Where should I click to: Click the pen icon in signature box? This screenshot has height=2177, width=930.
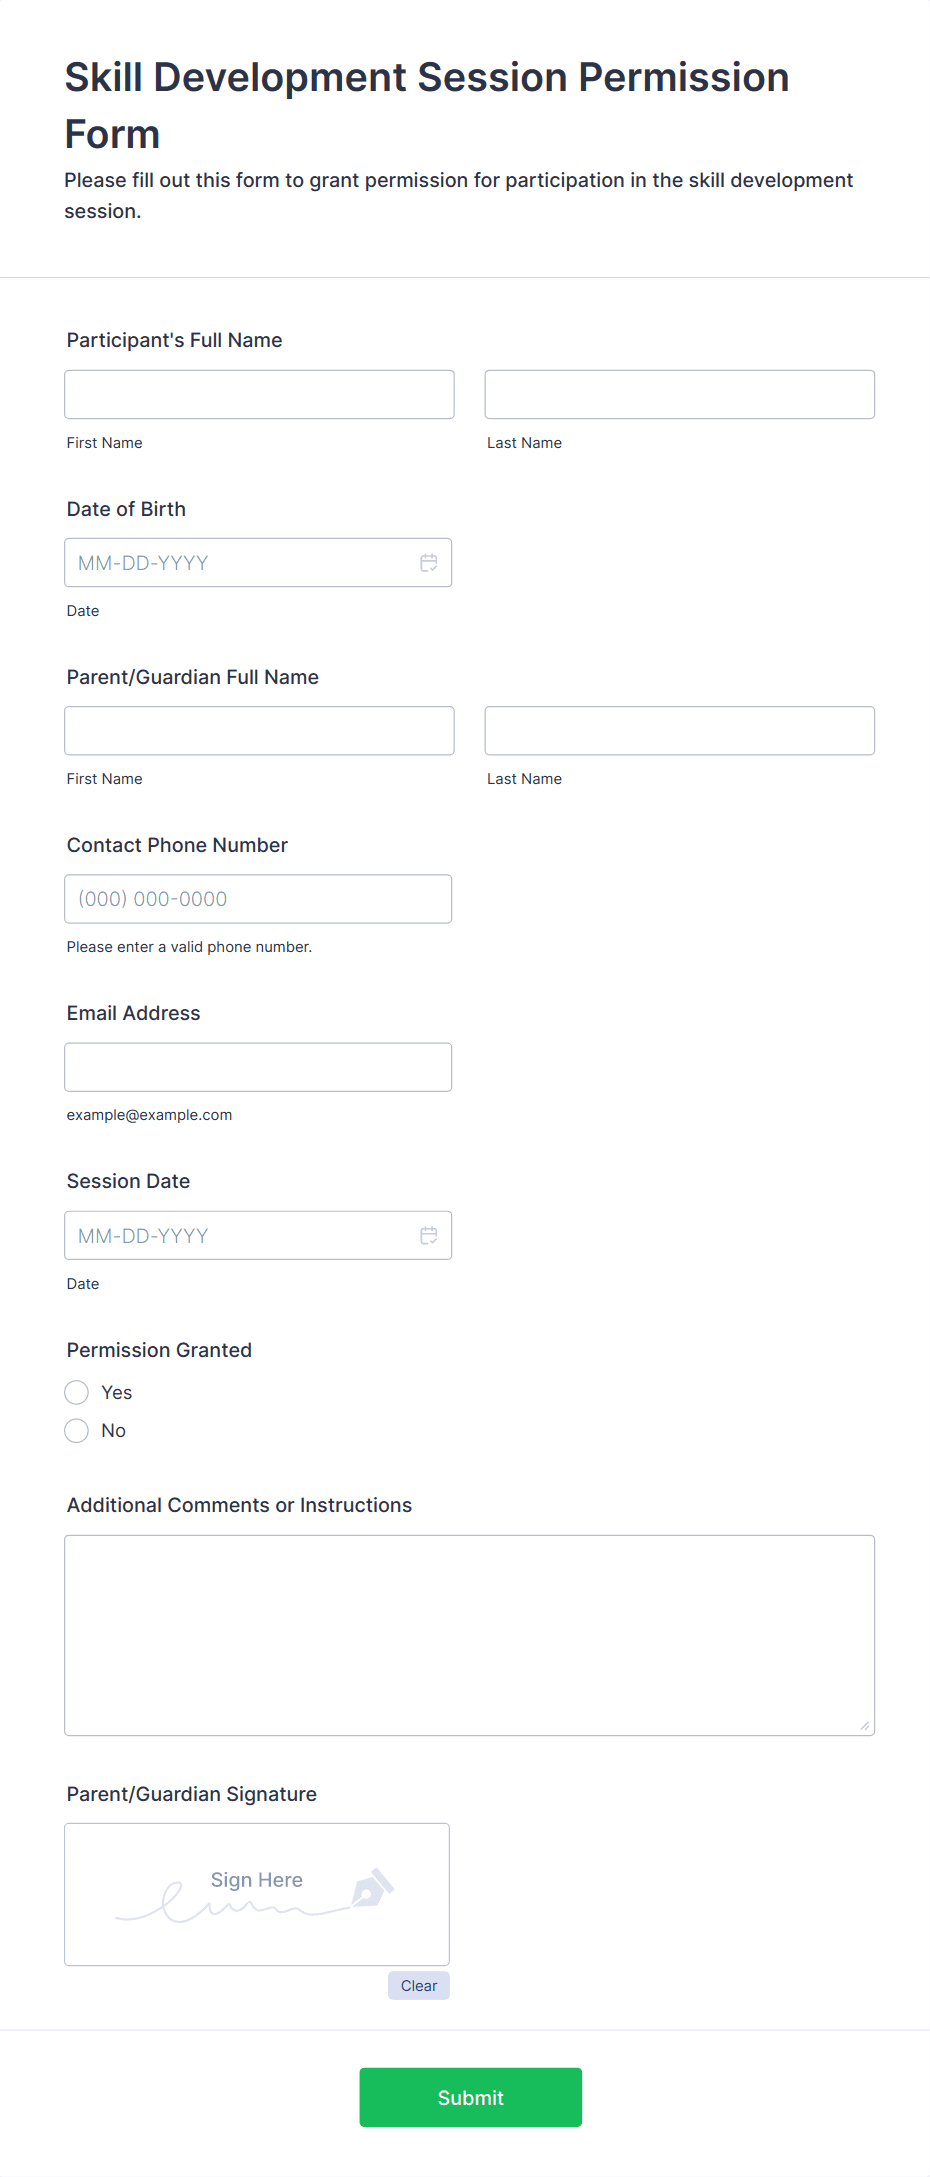(x=372, y=1888)
